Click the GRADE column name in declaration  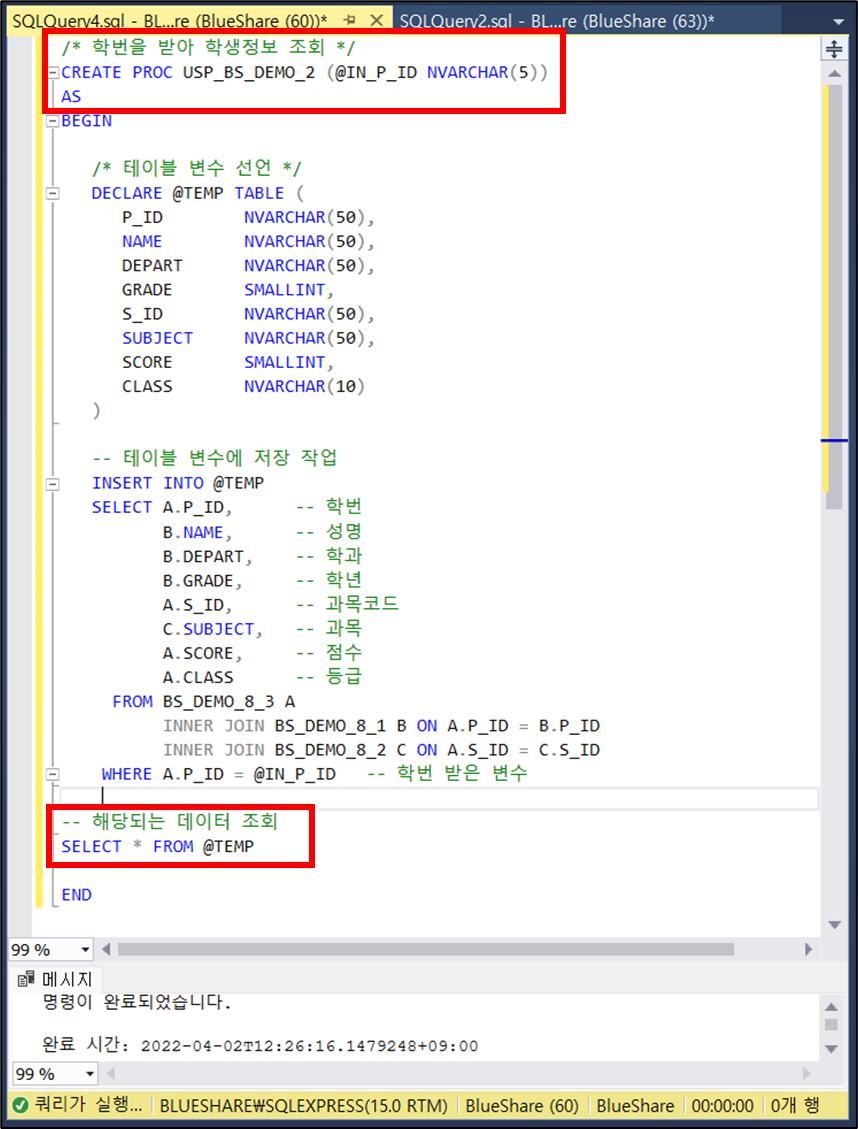click(x=147, y=290)
